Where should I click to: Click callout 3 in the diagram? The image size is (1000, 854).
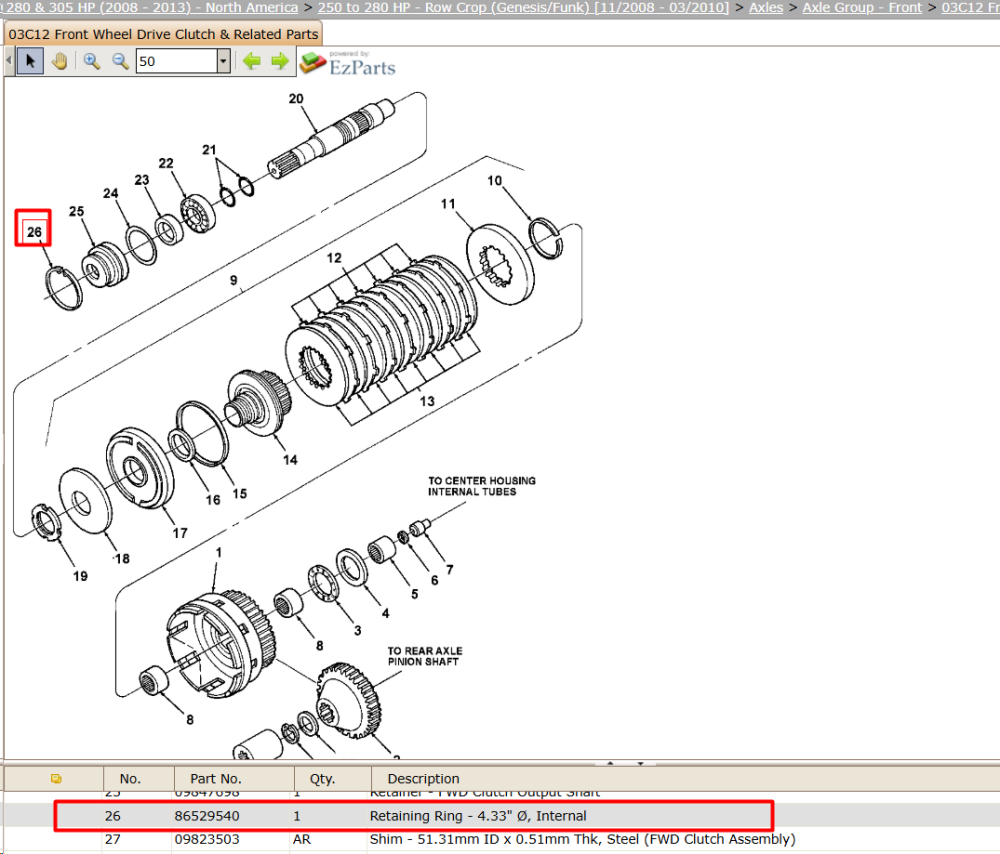[x=358, y=630]
